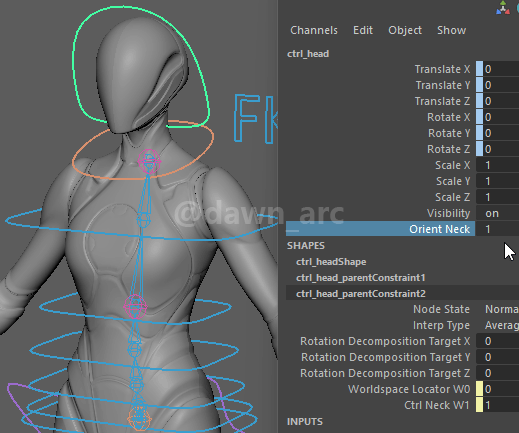Select the Rotate Y channel label
519x433 pixels.
tap(449, 133)
